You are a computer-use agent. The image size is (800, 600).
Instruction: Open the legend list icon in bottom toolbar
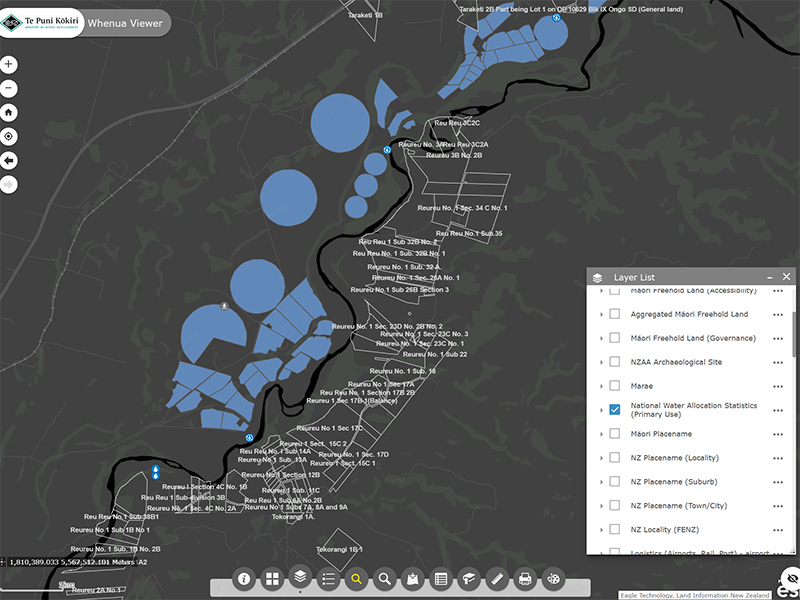[x=327, y=579]
